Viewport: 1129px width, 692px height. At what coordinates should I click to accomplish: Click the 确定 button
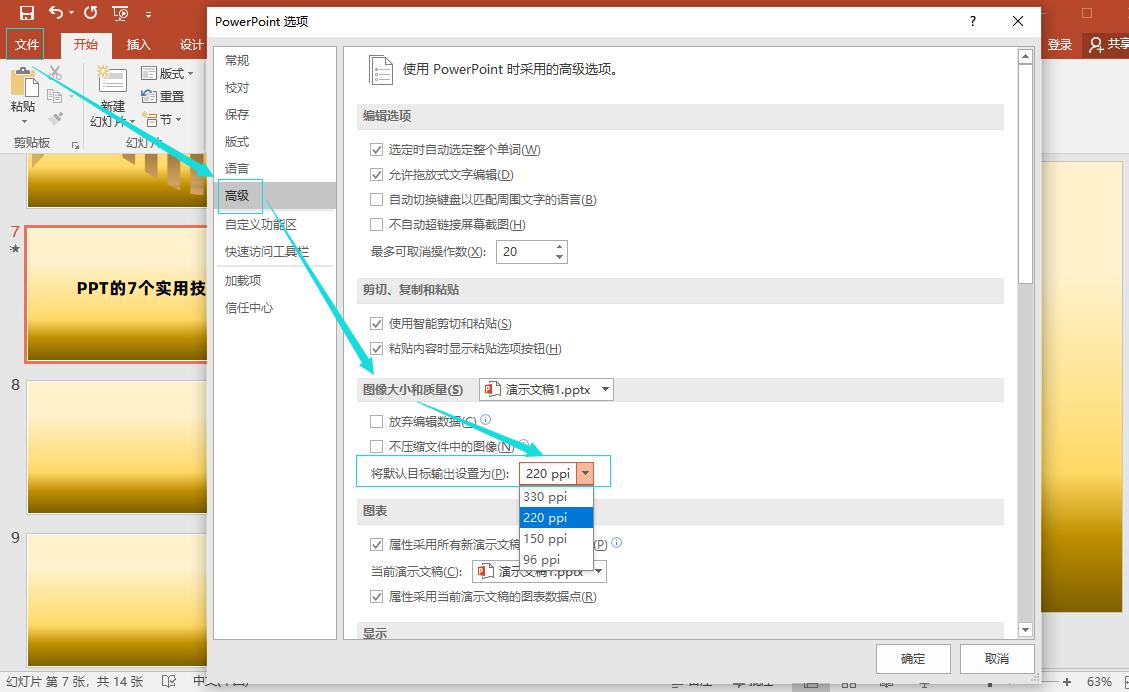[912, 658]
